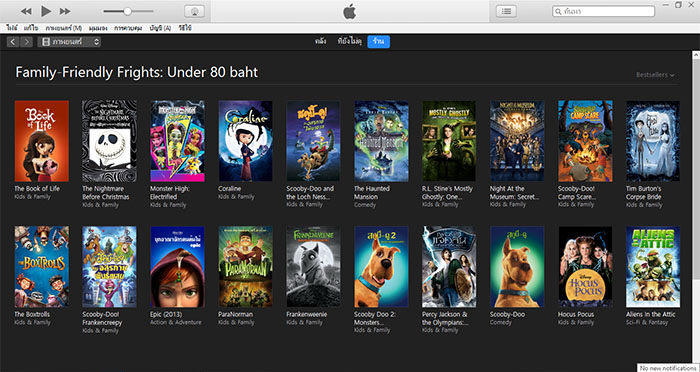Open Monster High: Electrified poster

178,141
